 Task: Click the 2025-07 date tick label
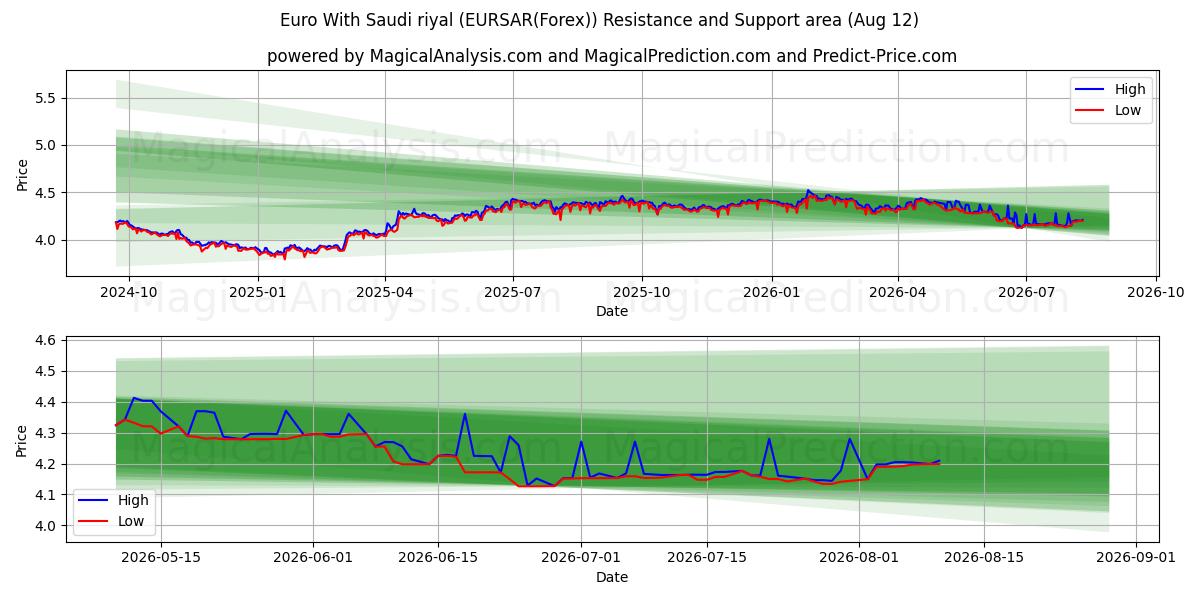click(513, 293)
